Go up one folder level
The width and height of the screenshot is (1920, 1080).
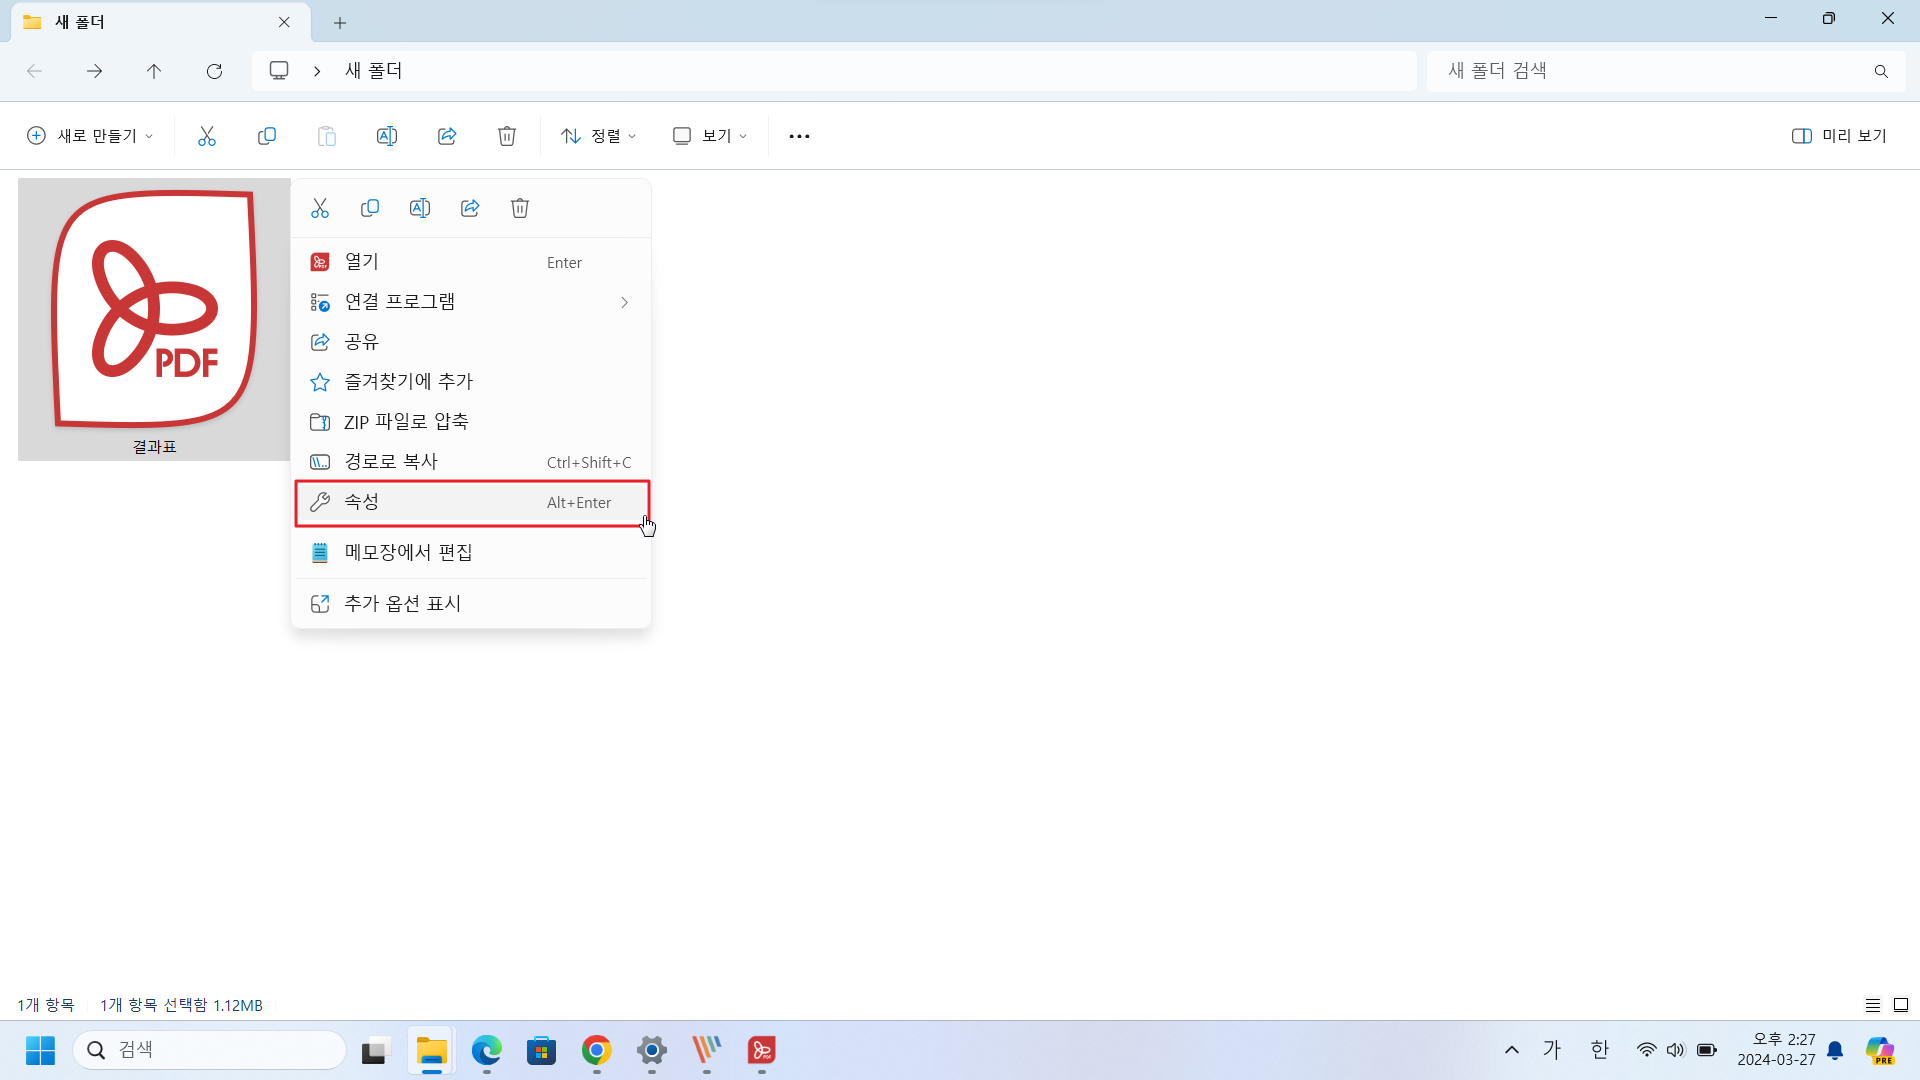pos(154,71)
